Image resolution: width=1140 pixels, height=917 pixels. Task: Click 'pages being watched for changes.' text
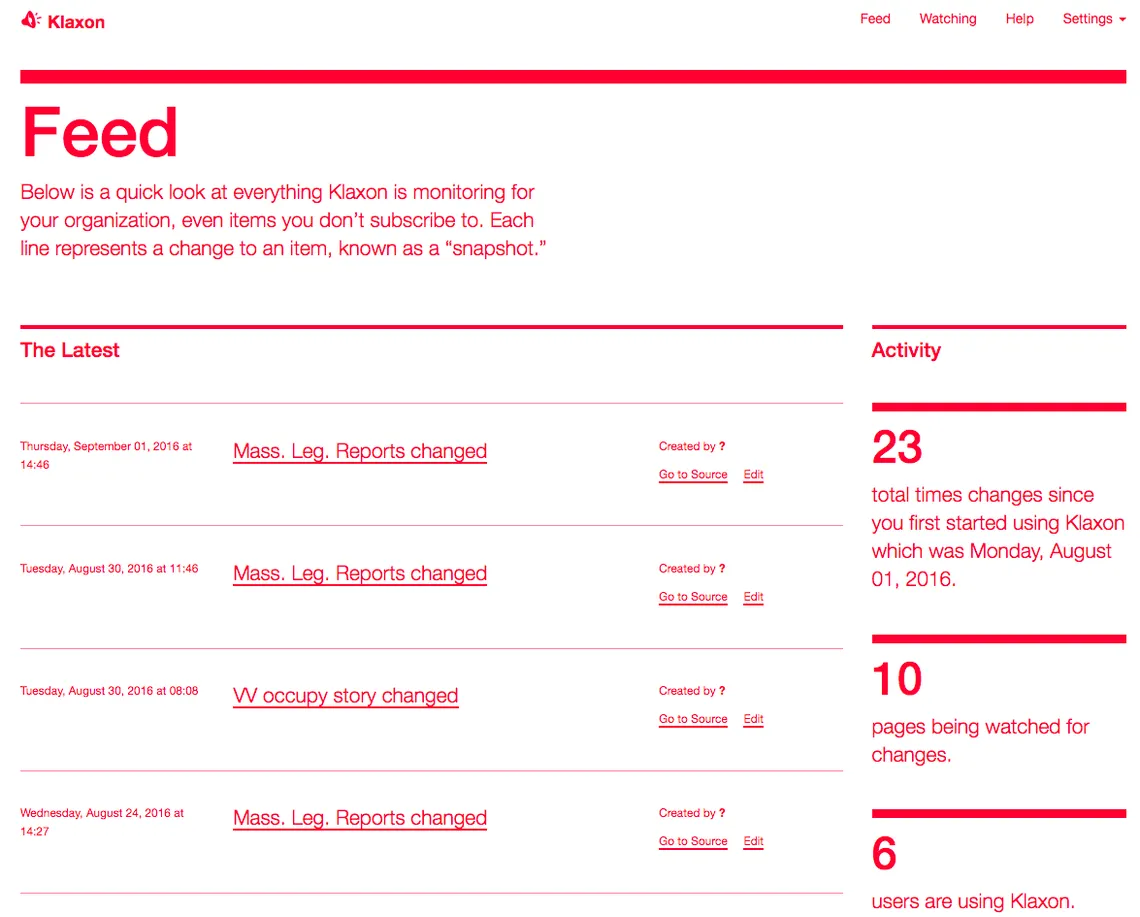(980, 740)
